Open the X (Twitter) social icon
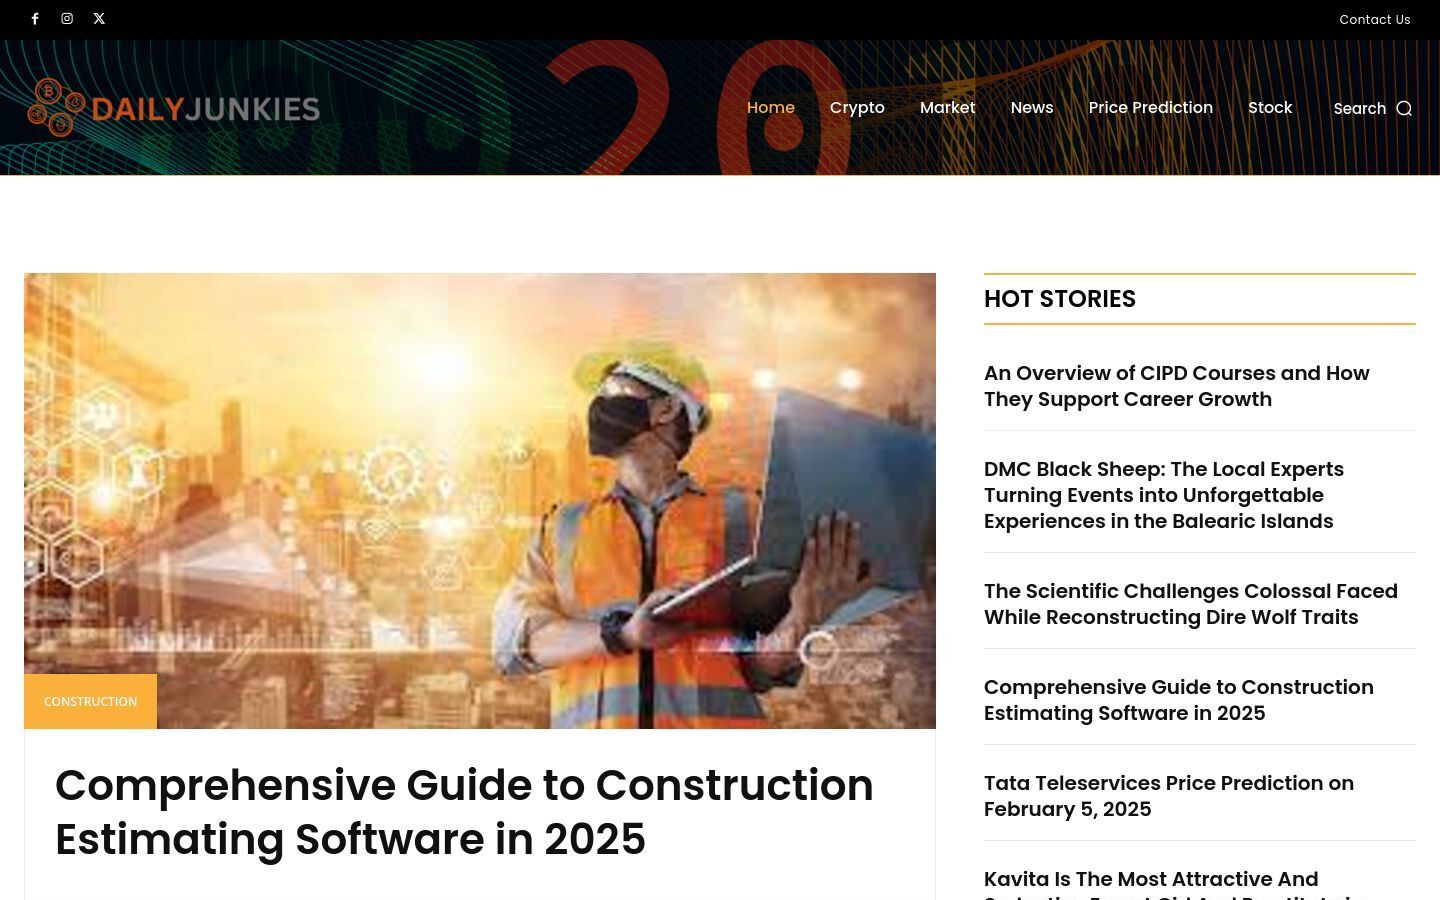 coord(99,19)
